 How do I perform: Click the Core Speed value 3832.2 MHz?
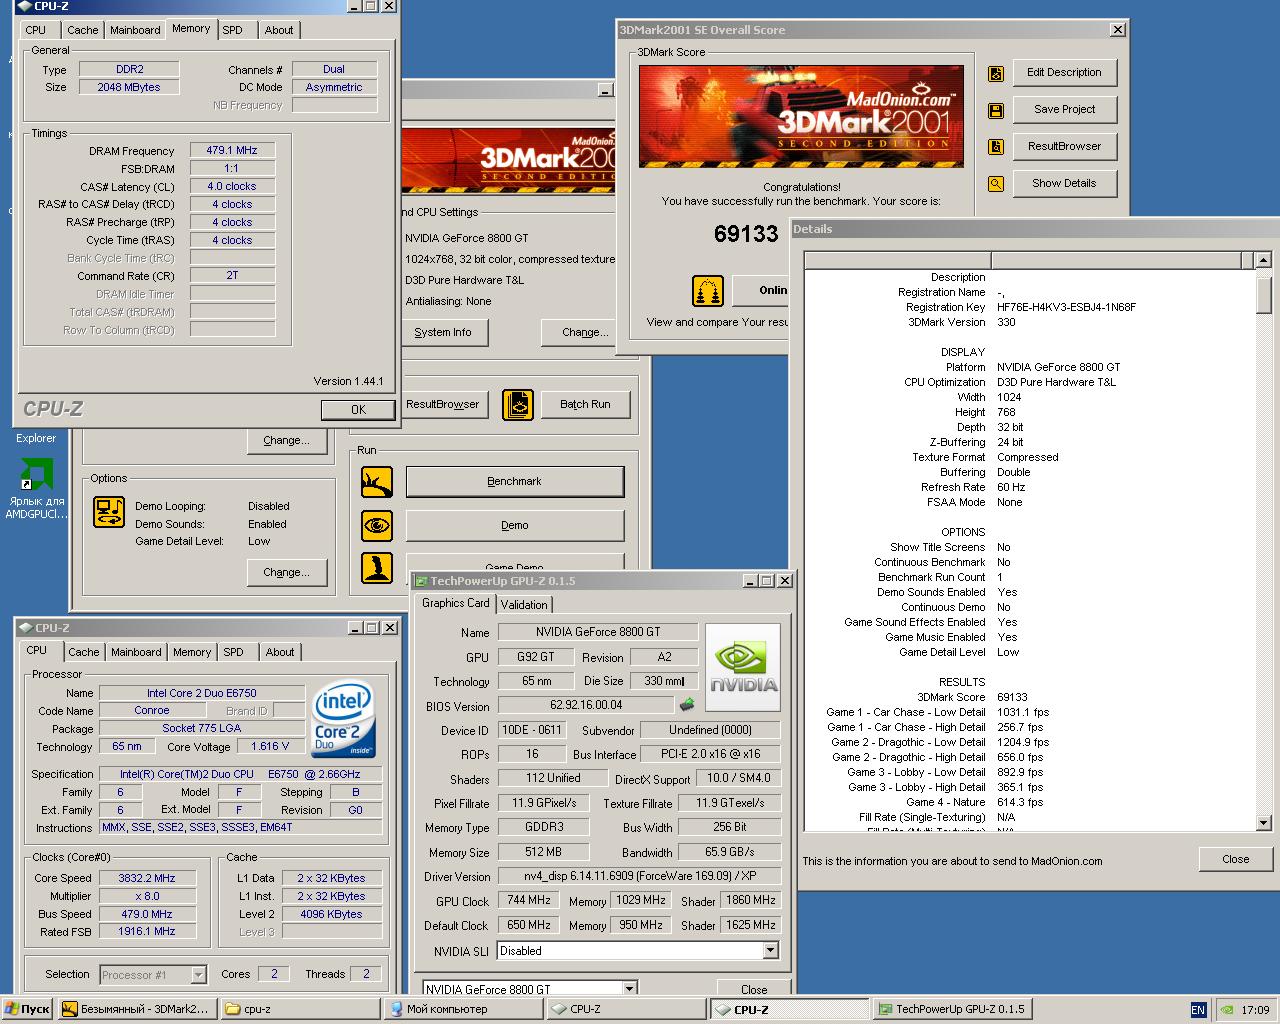tap(147, 878)
